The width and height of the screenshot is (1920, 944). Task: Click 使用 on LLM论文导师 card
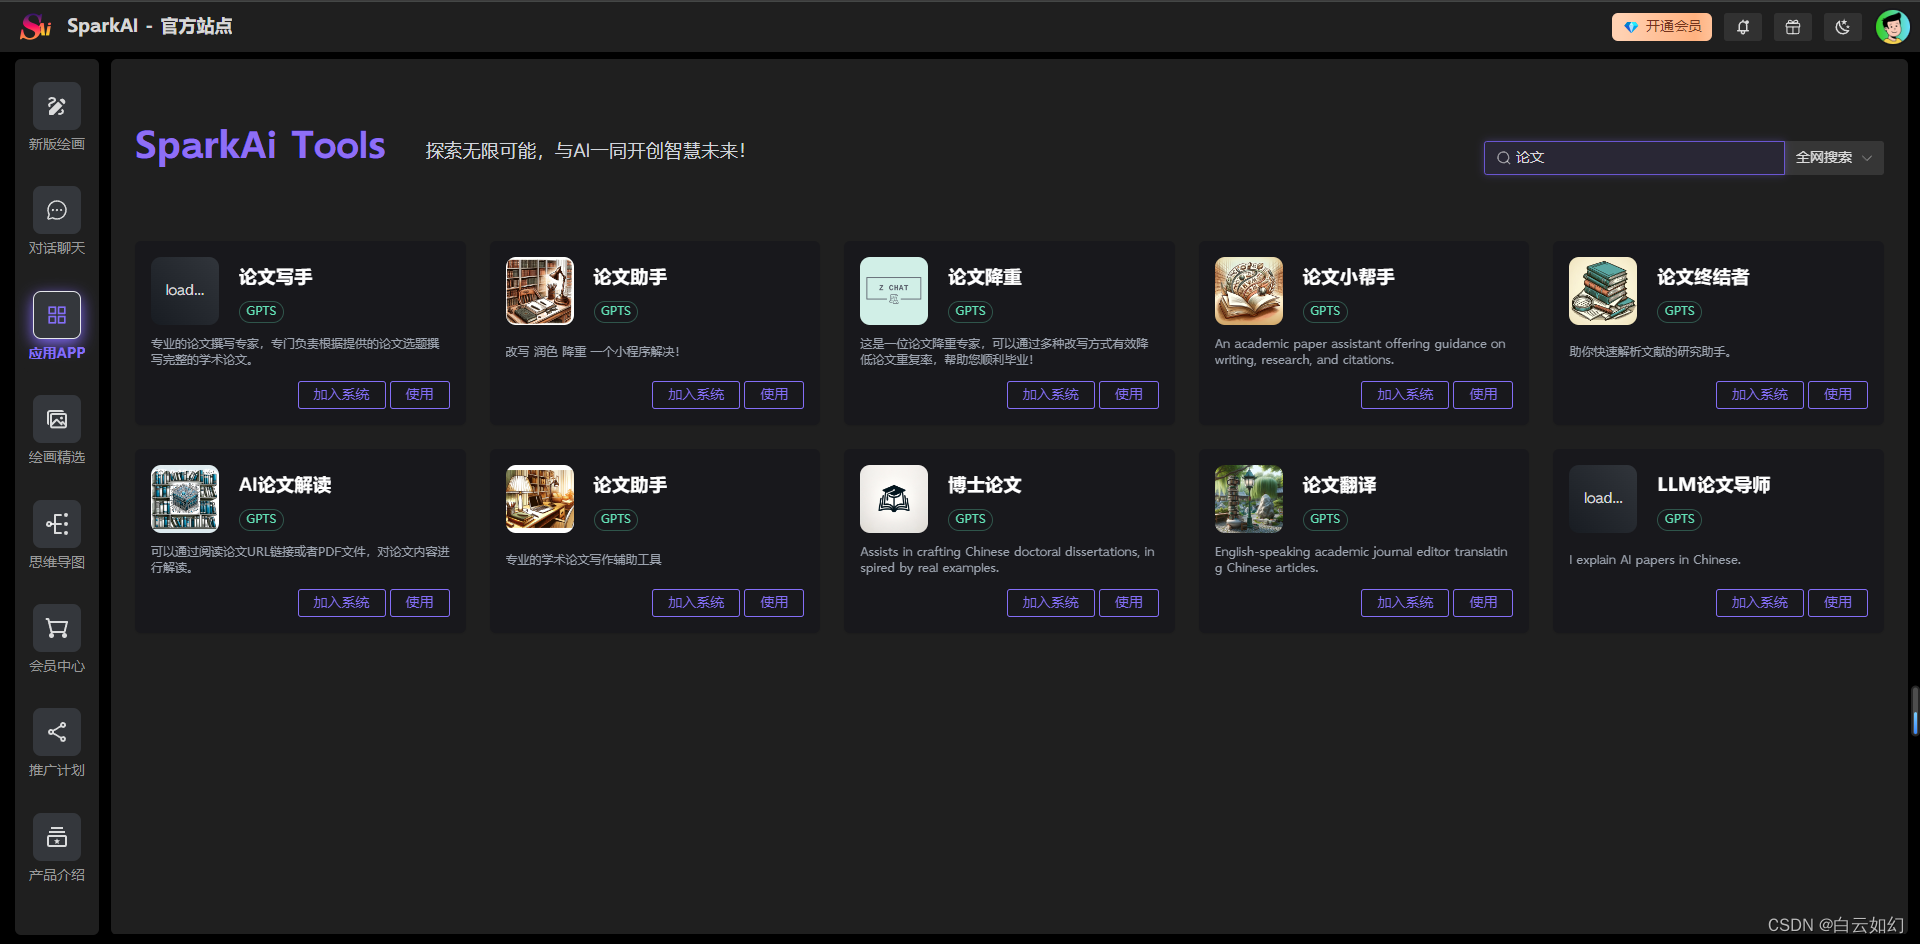1838,603
